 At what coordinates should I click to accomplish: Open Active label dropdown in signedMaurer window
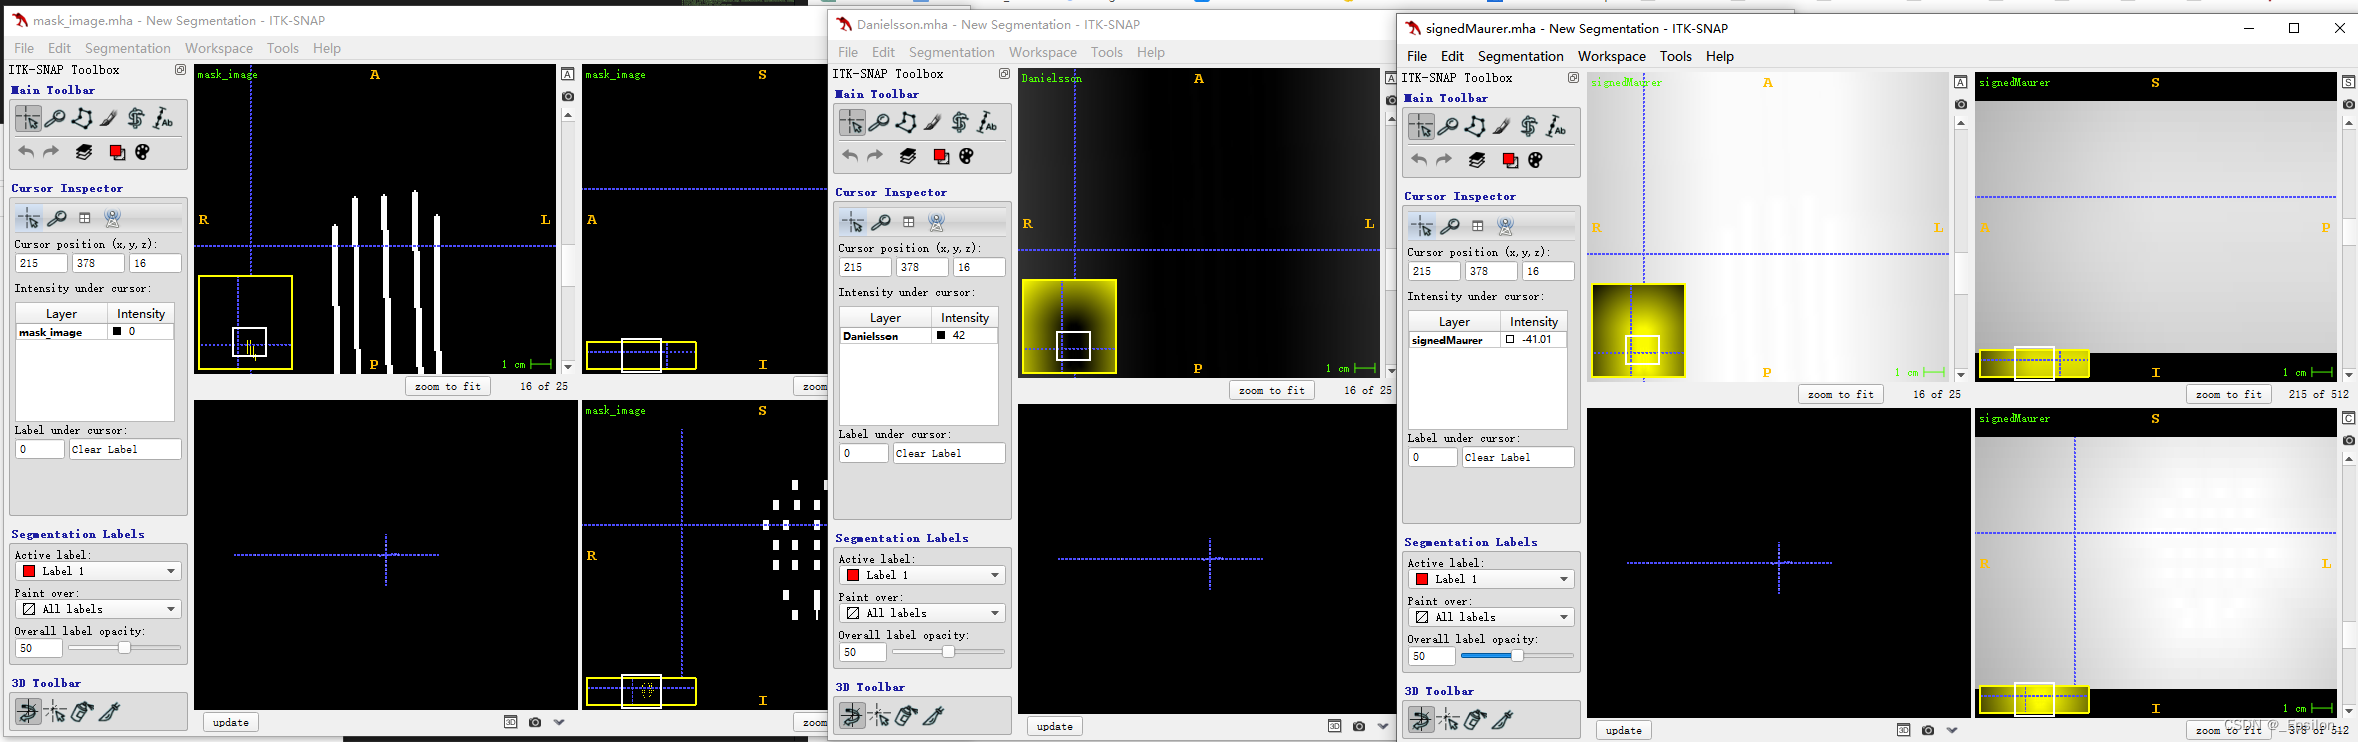(1491, 579)
